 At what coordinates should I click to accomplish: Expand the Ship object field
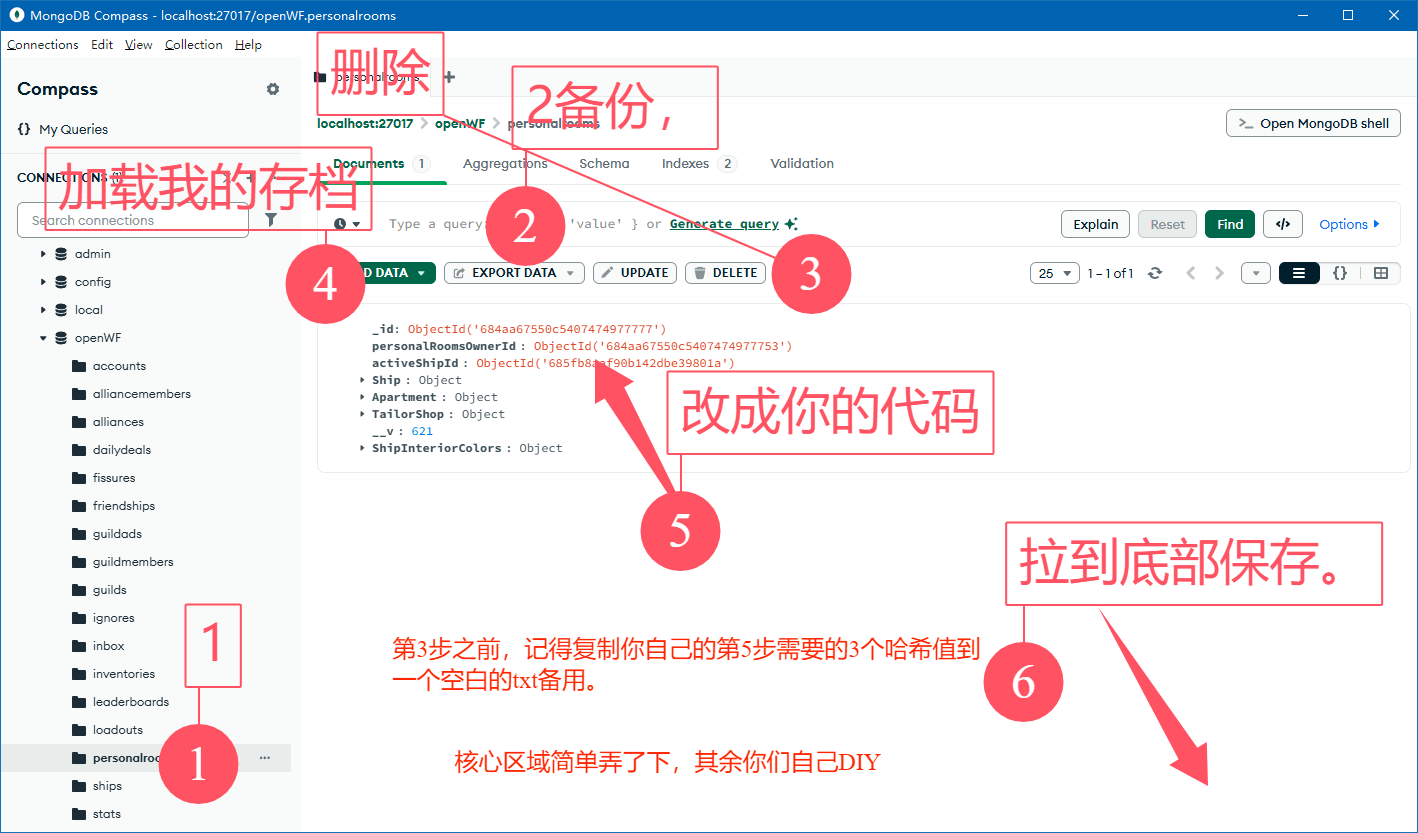click(362, 380)
